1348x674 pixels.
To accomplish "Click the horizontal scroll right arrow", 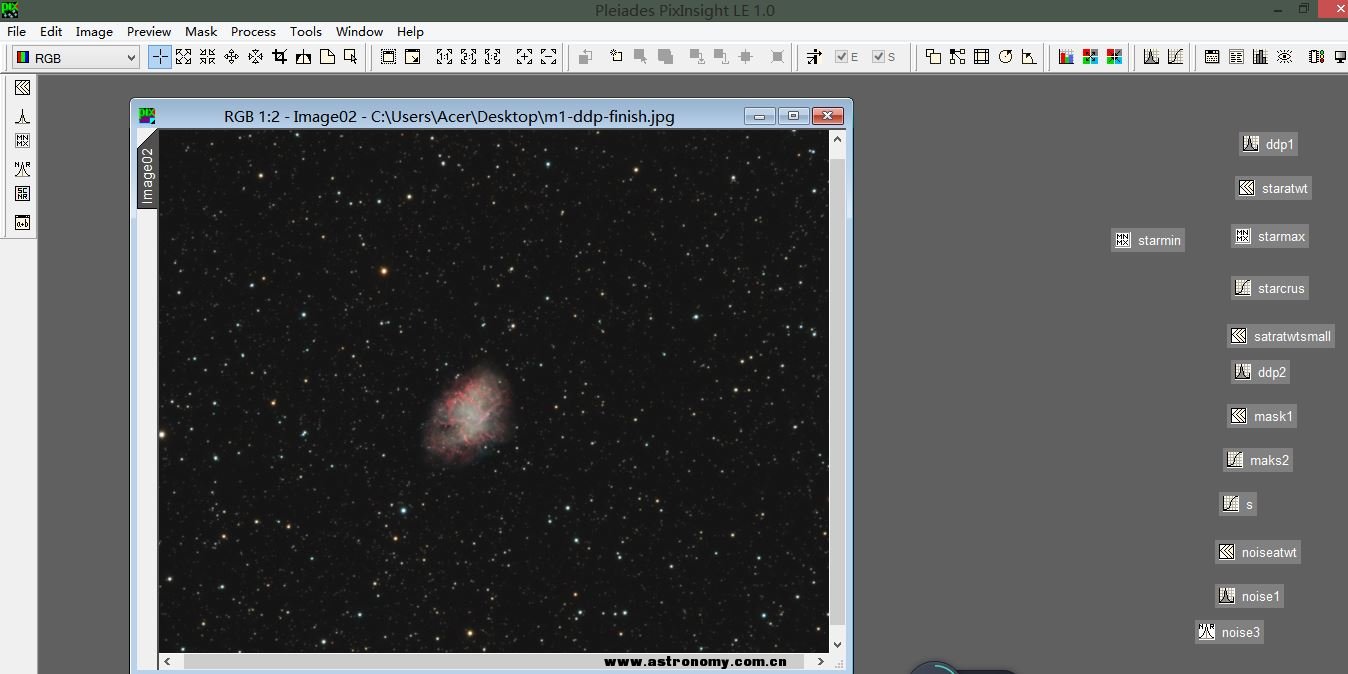I will (821, 661).
